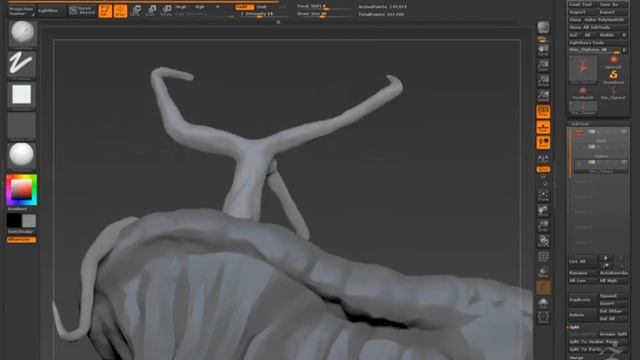This screenshot has height=360, width=640.
Task: Open the alpha selector square
Action: coord(22,95)
